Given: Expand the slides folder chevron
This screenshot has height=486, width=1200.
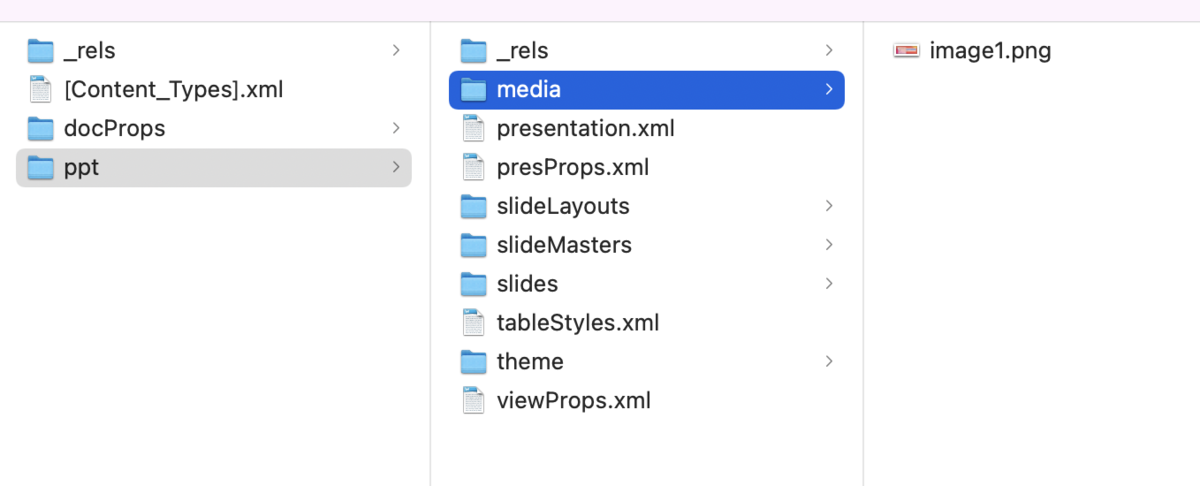Looking at the screenshot, I should coord(829,284).
